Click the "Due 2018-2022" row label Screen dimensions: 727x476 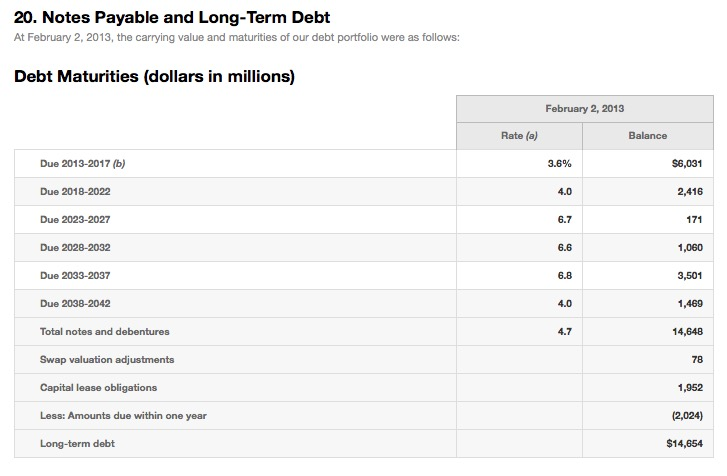tap(73, 191)
